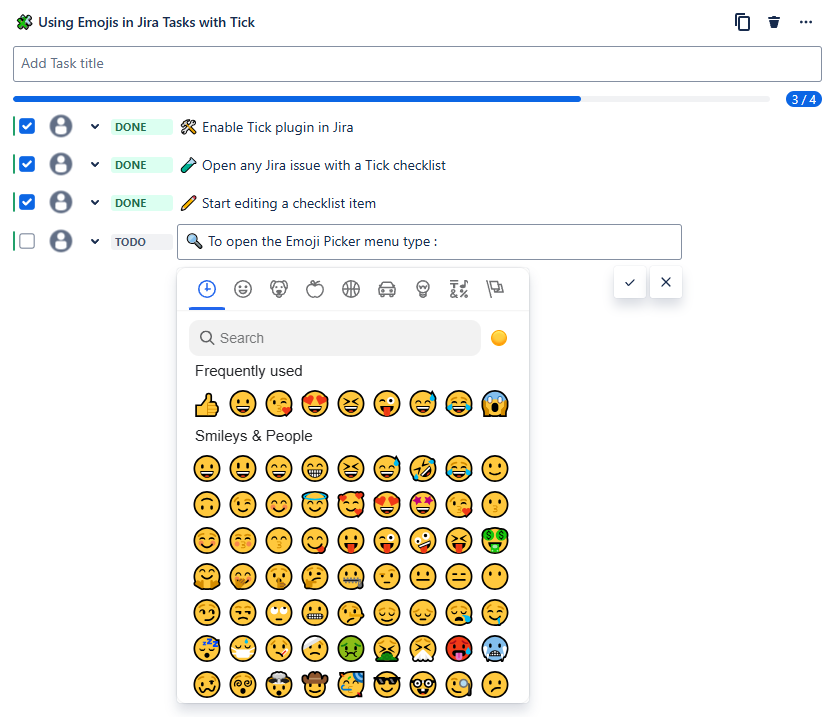Click 'Start editing a checklist item' text
832x717 pixels.
289,203
